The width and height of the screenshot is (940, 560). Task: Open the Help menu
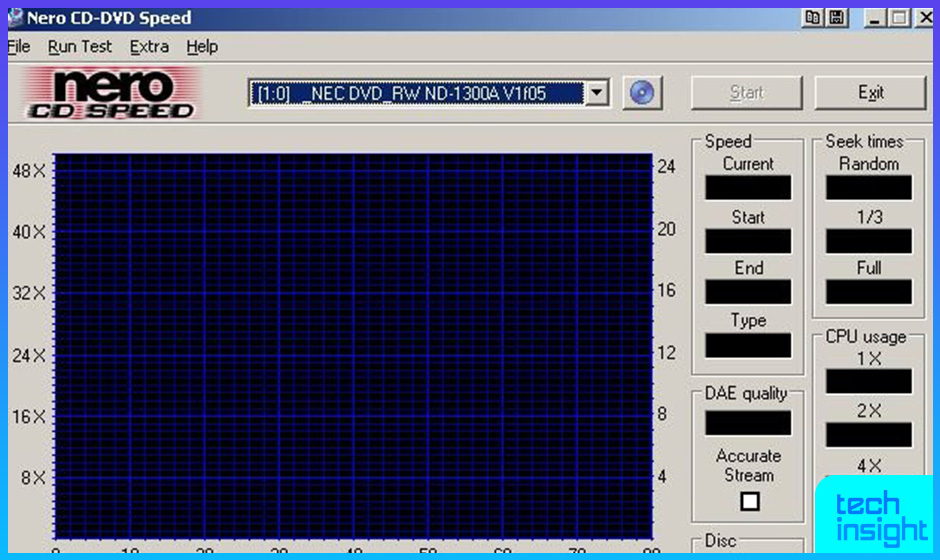click(x=202, y=47)
